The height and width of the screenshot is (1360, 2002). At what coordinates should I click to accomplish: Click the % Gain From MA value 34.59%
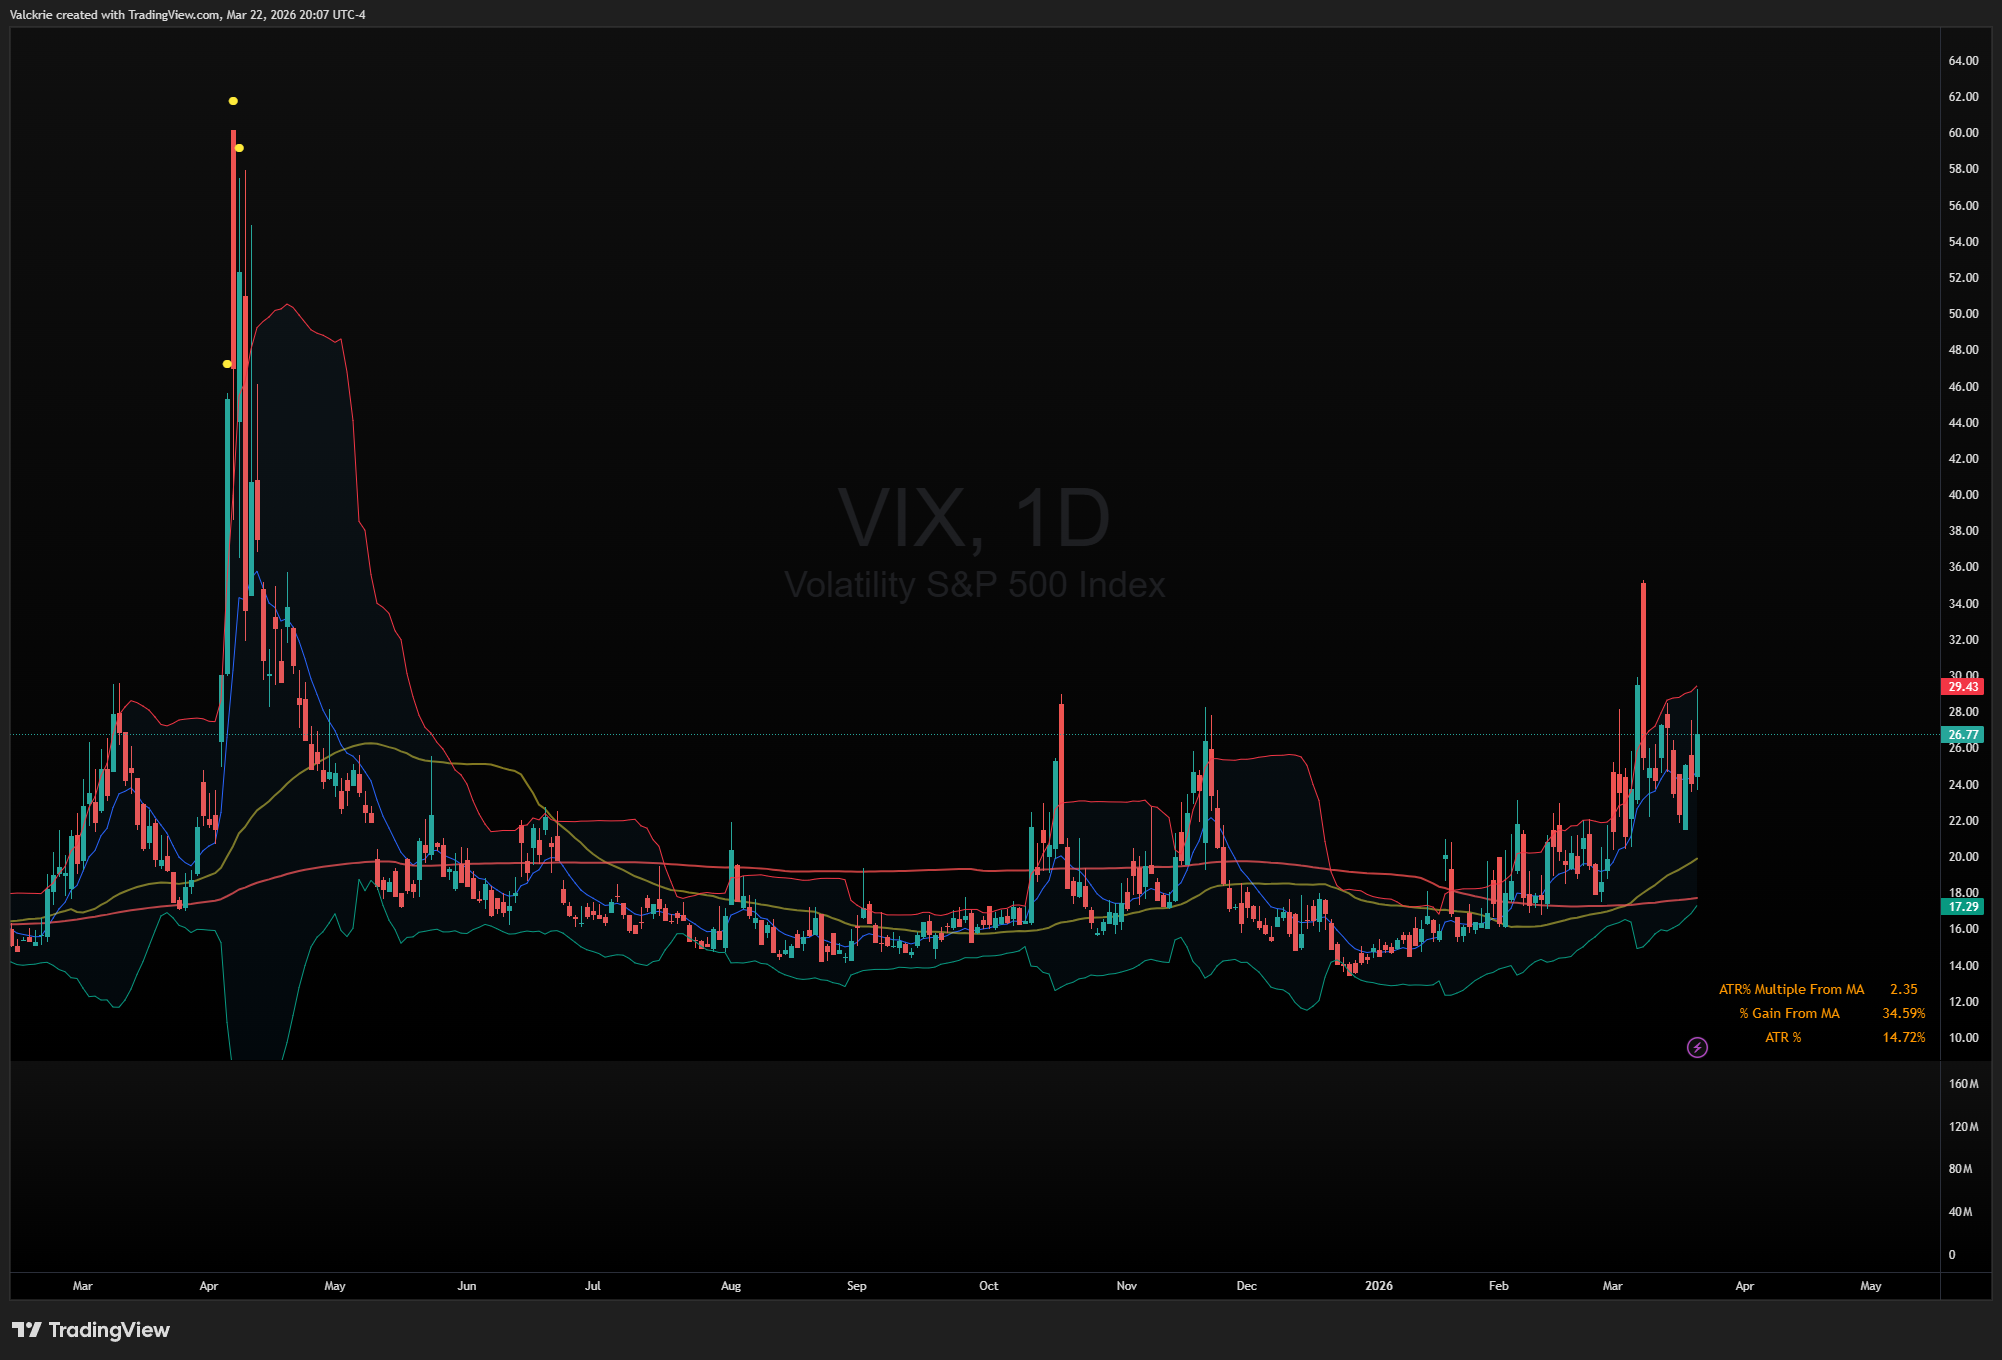point(1903,1013)
